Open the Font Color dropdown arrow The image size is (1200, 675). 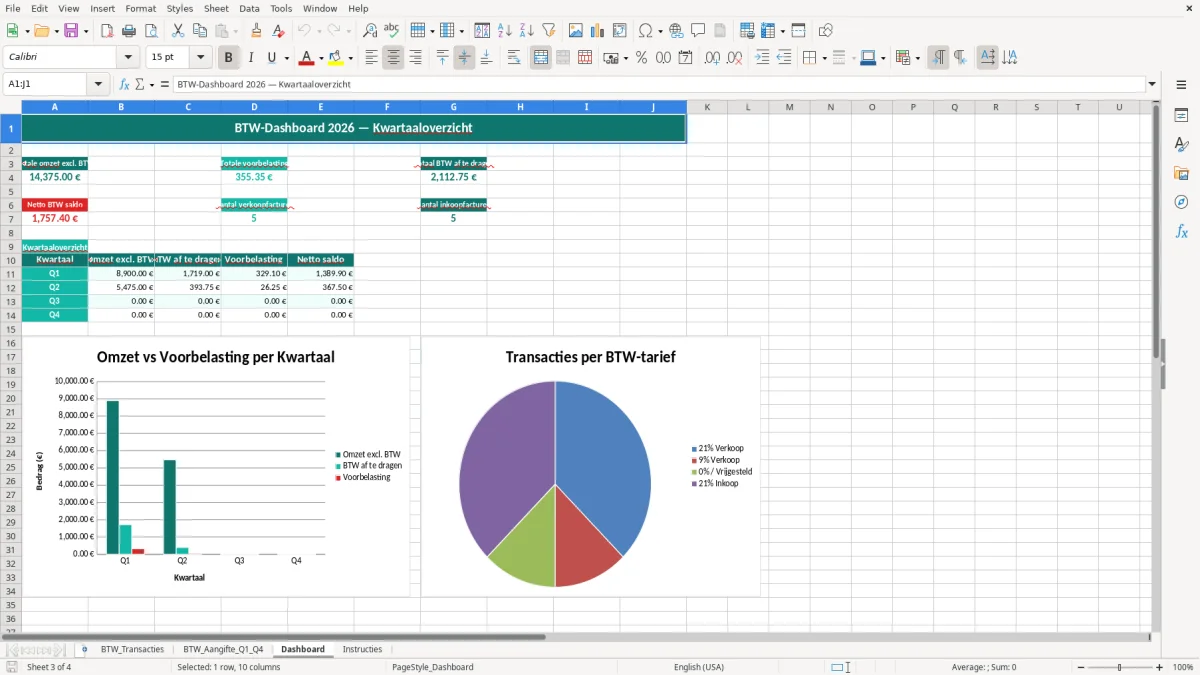(x=321, y=58)
